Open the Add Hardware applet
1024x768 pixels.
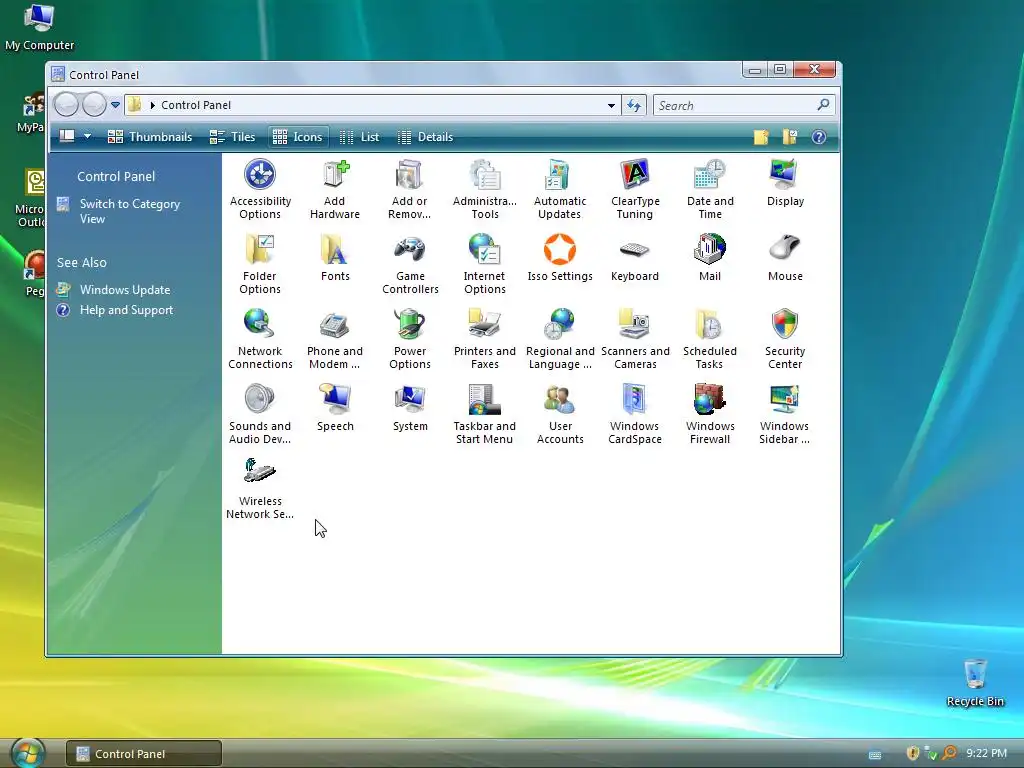pos(335,189)
